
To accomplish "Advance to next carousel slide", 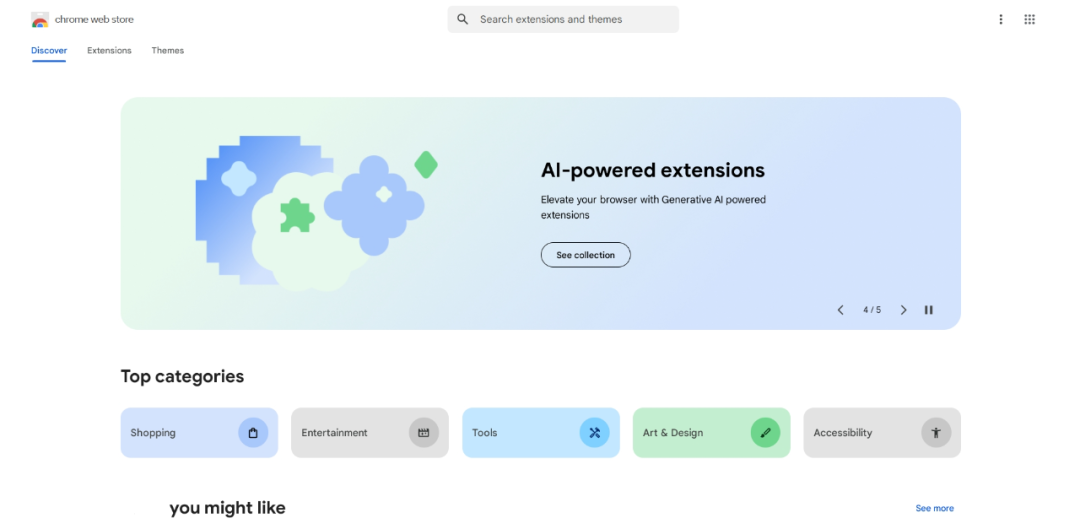I will 904,310.
